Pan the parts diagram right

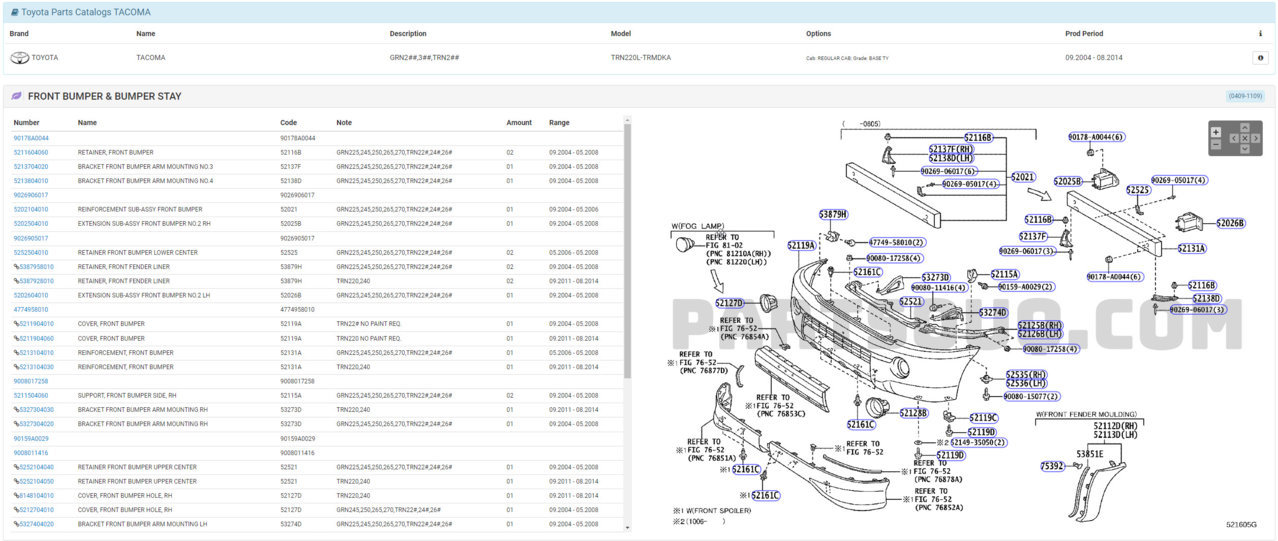coord(1256,138)
